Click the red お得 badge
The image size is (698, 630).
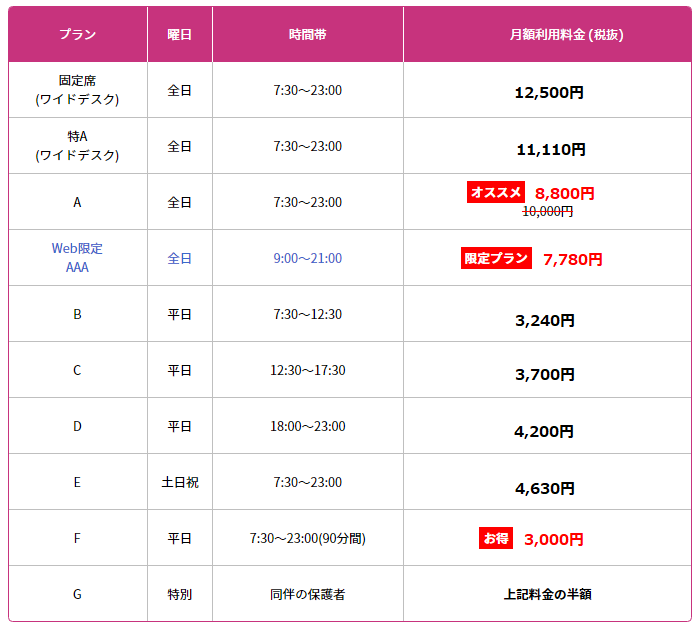pos(496,538)
